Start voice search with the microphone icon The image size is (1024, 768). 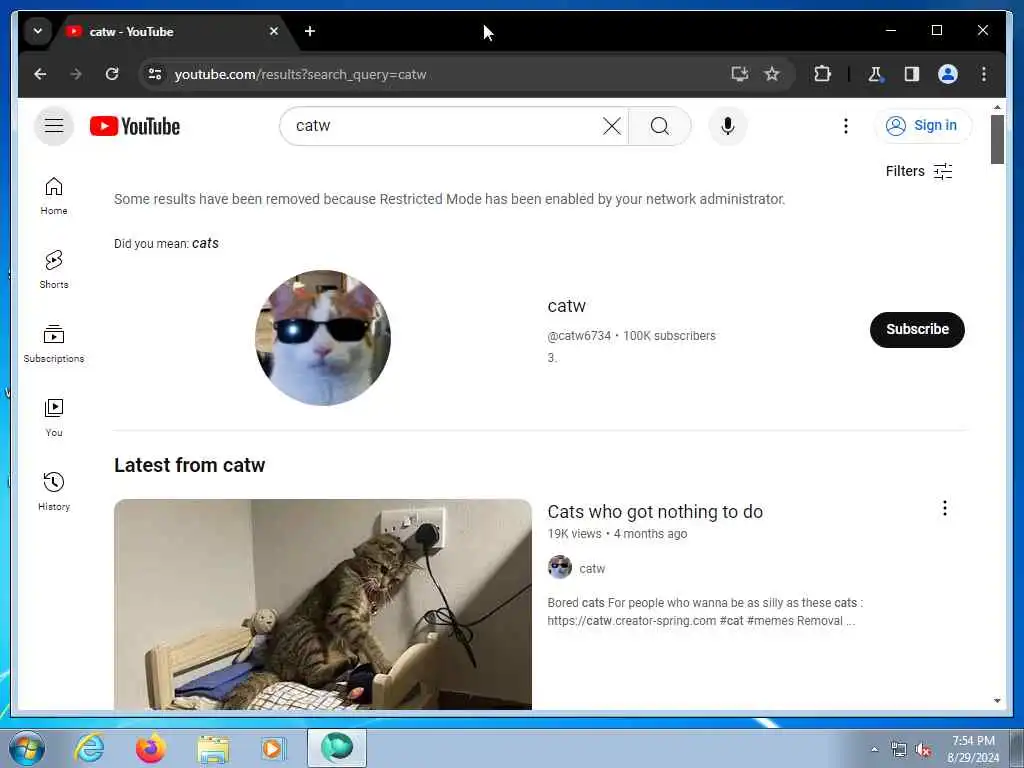tap(728, 126)
